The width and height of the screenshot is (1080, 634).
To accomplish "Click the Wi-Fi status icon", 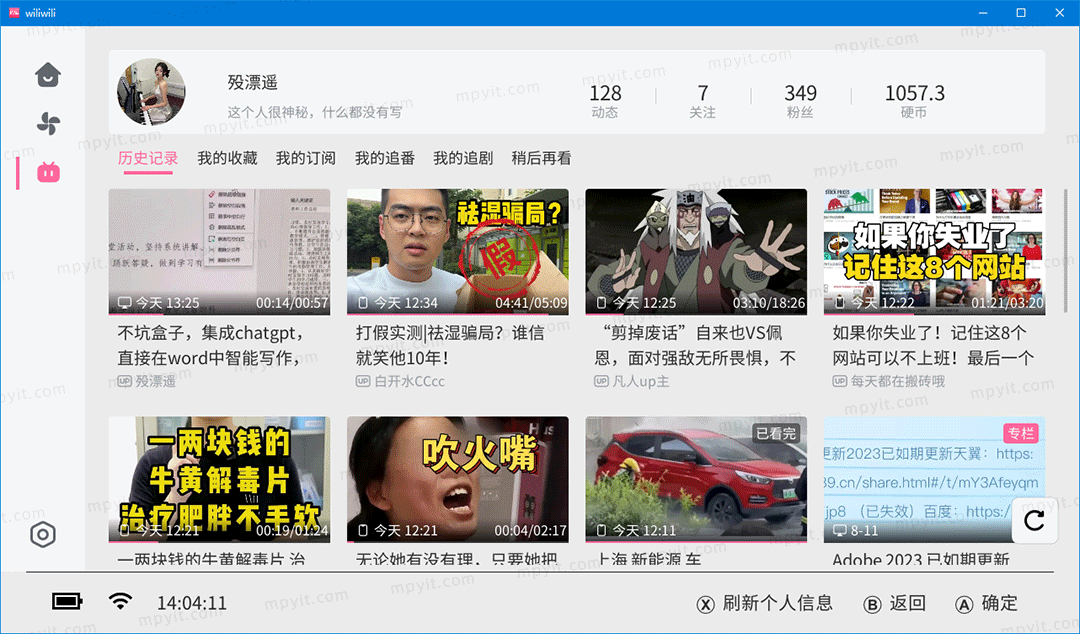I will 121,602.
